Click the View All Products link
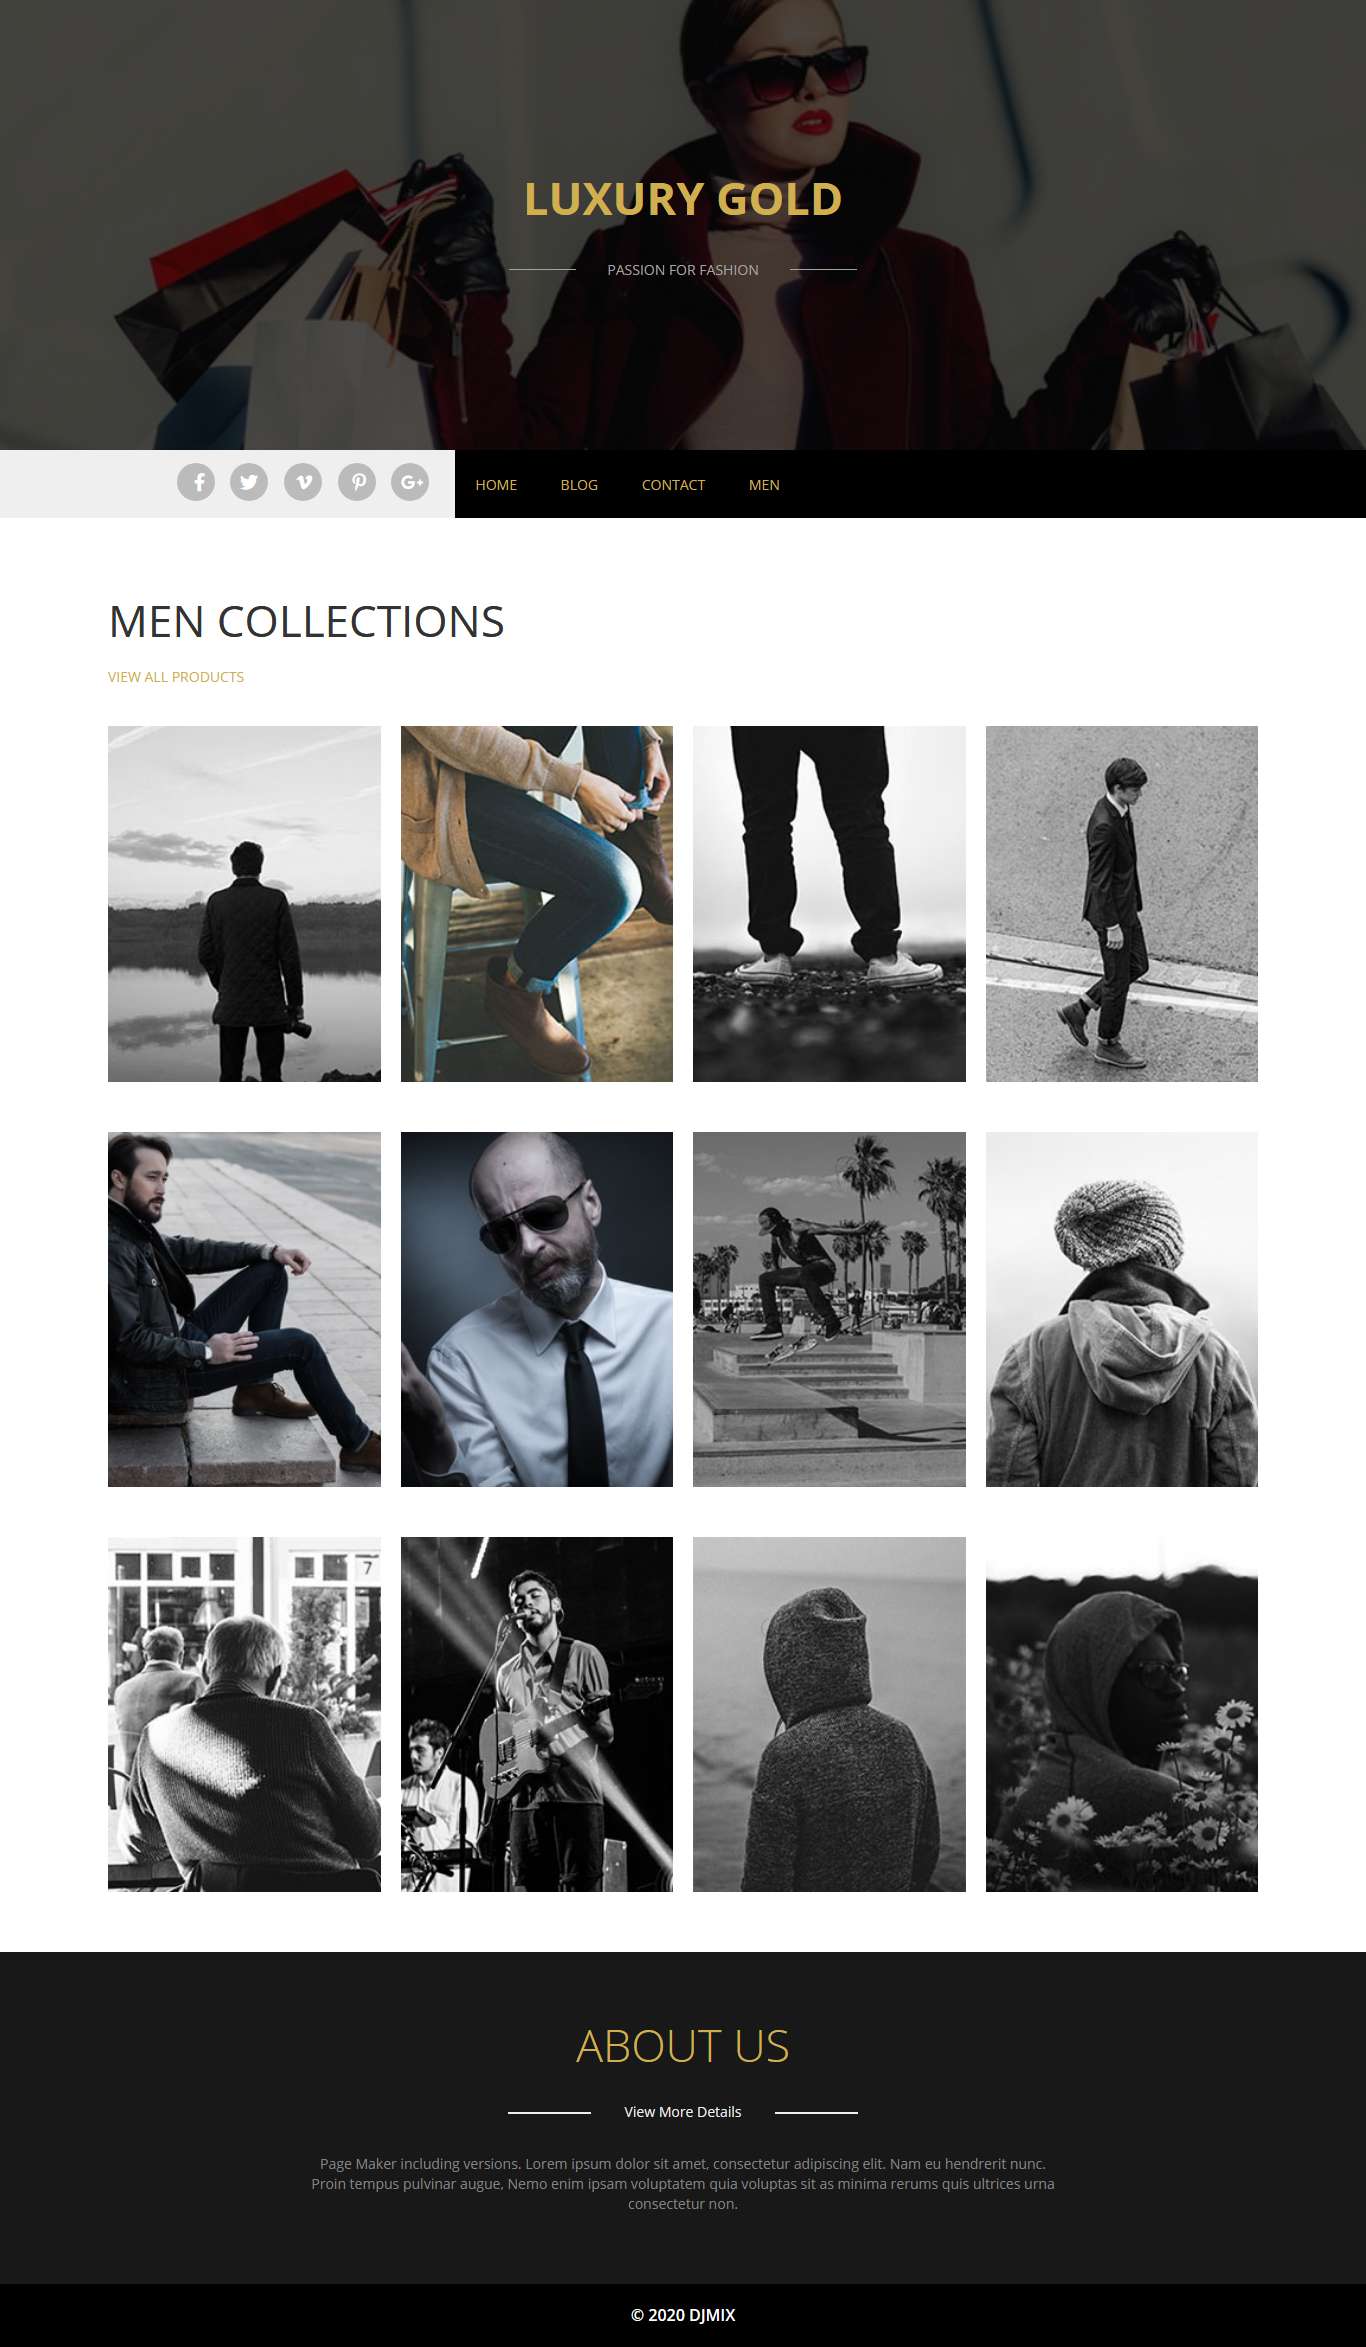 (x=176, y=677)
